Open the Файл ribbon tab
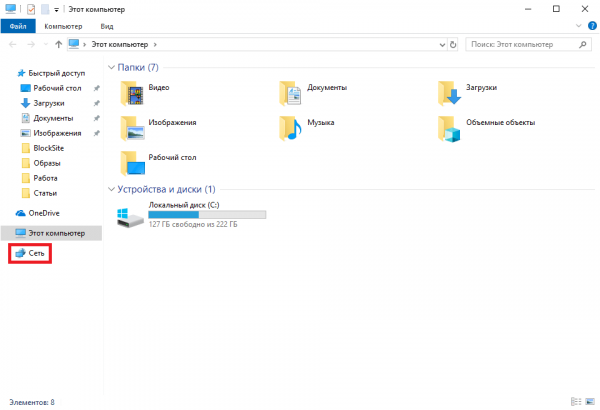 (x=18, y=26)
